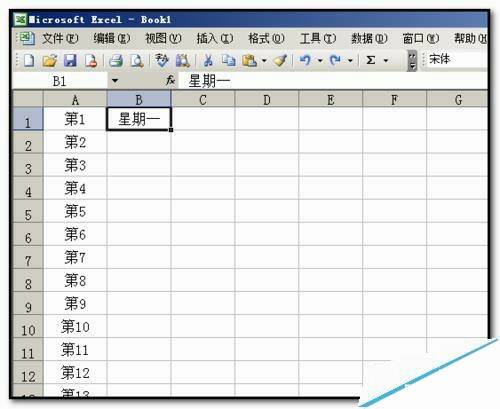Open the 编辑(E) menu
The width and height of the screenshot is (500, 409).
click(112, 39)
